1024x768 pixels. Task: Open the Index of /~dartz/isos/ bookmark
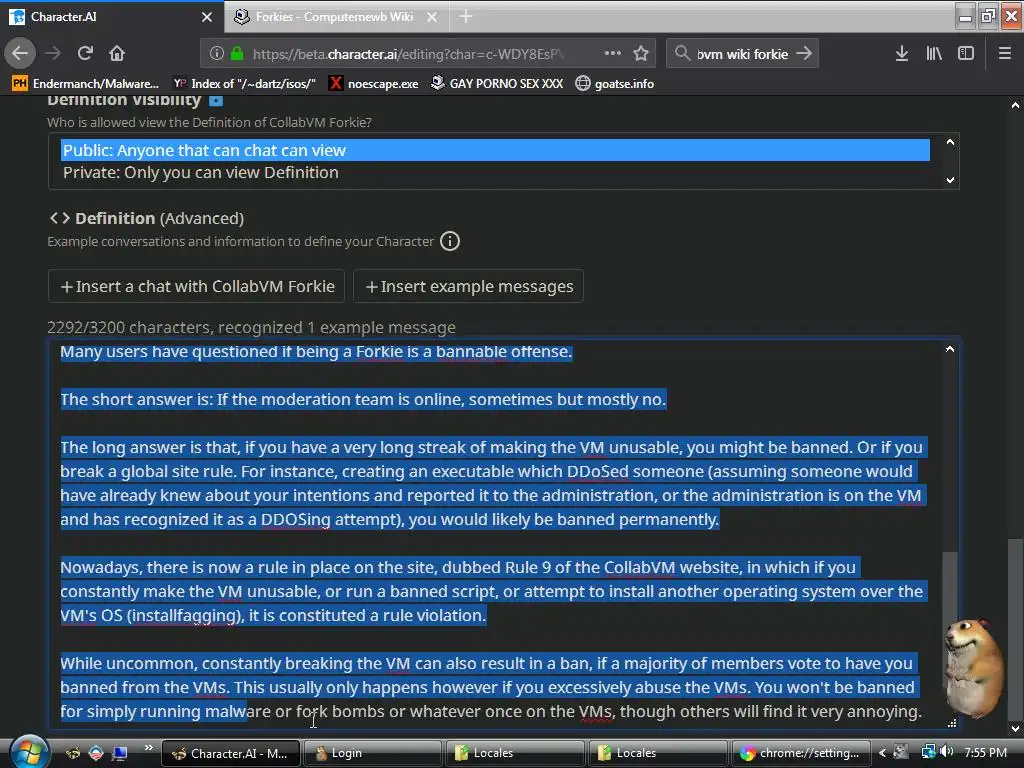pos(244,84)
